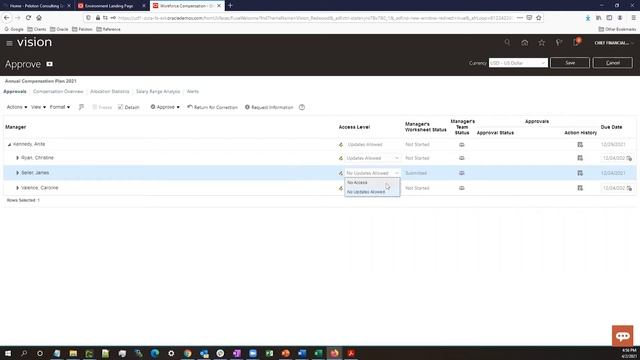
Task: Click the Save button
Action: pyautogui.click(x=570, y=63)
